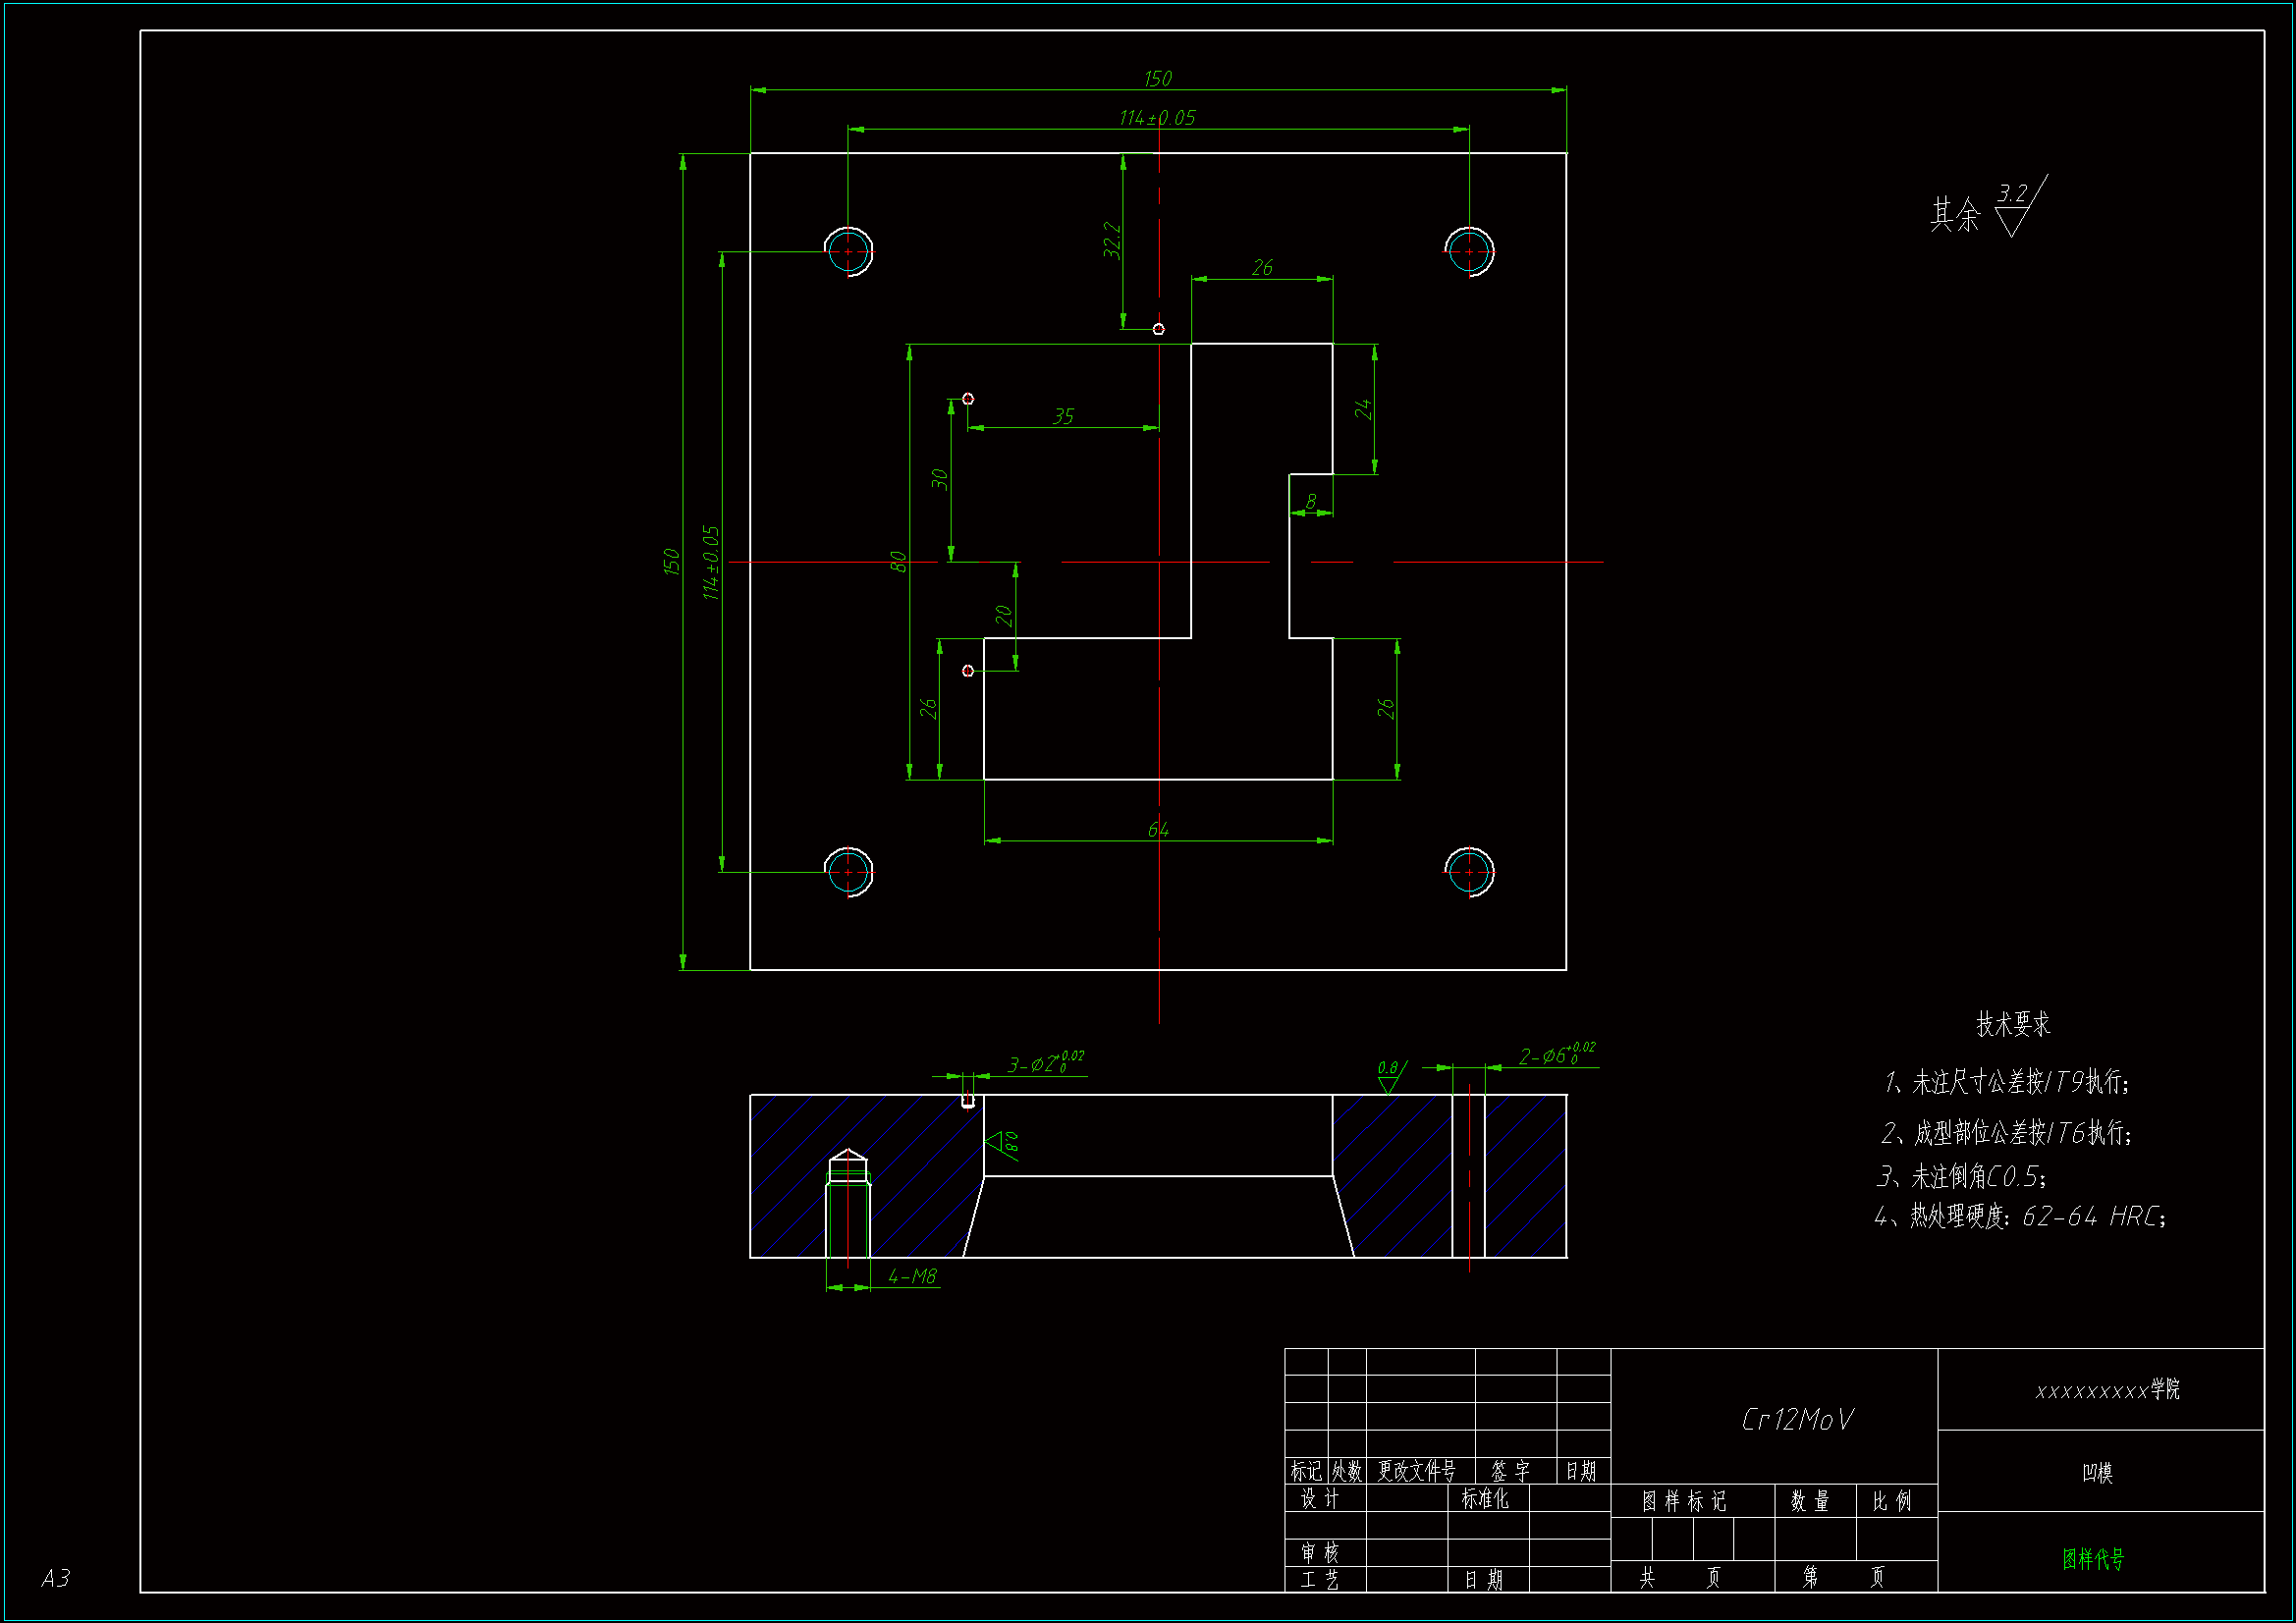Select the 35 horizontal dimension text
This screenshot has width=2296, height=1623.
coord(1063,416)
